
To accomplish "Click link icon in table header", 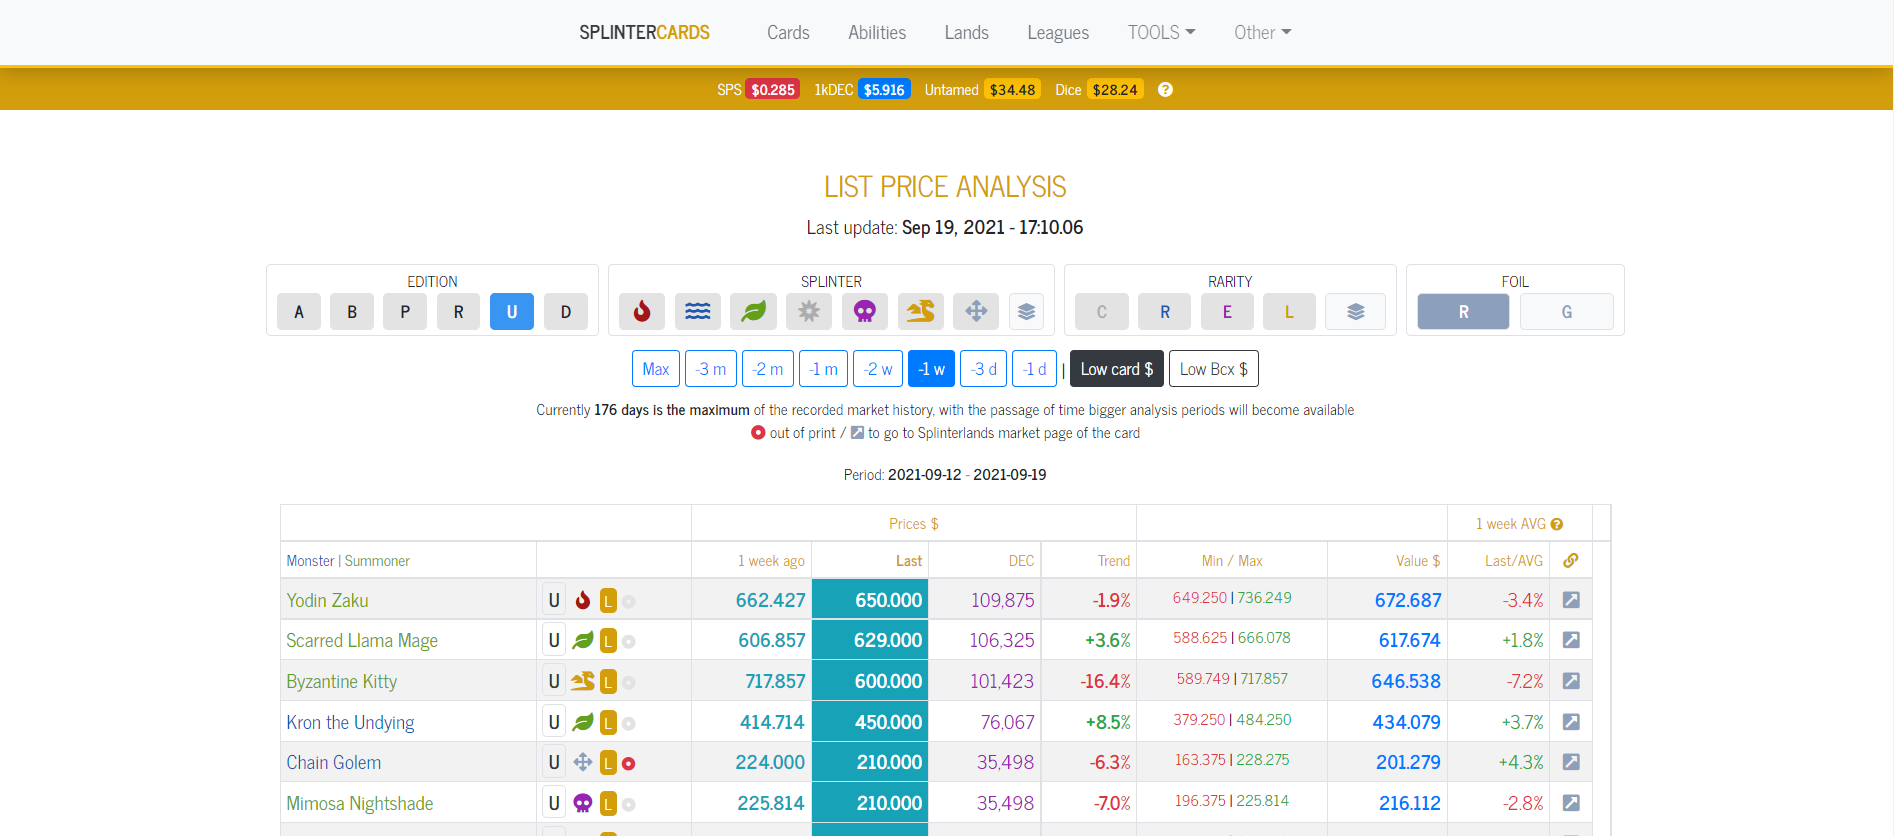I will coord(1571,561).
